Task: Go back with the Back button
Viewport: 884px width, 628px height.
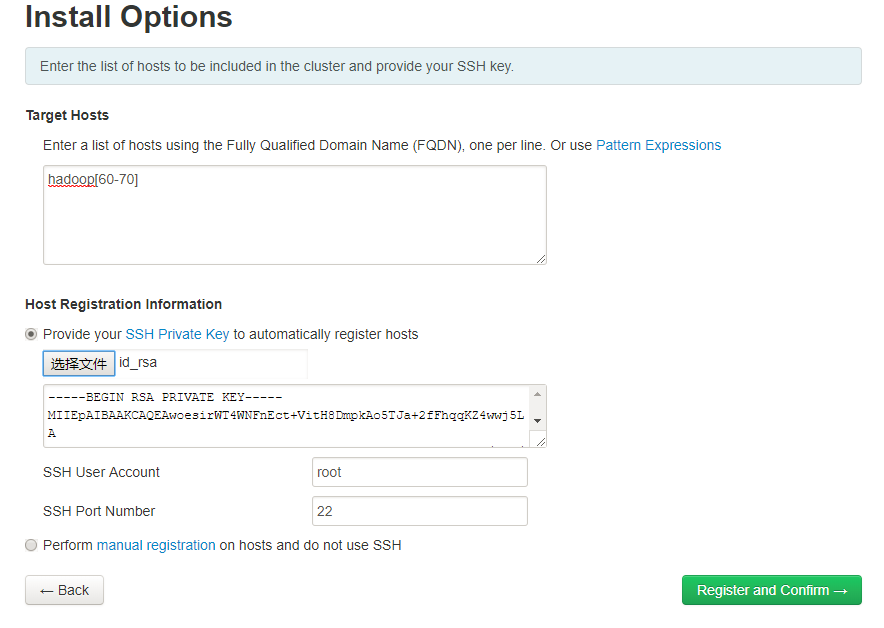Action: click(x=64, y=590)
